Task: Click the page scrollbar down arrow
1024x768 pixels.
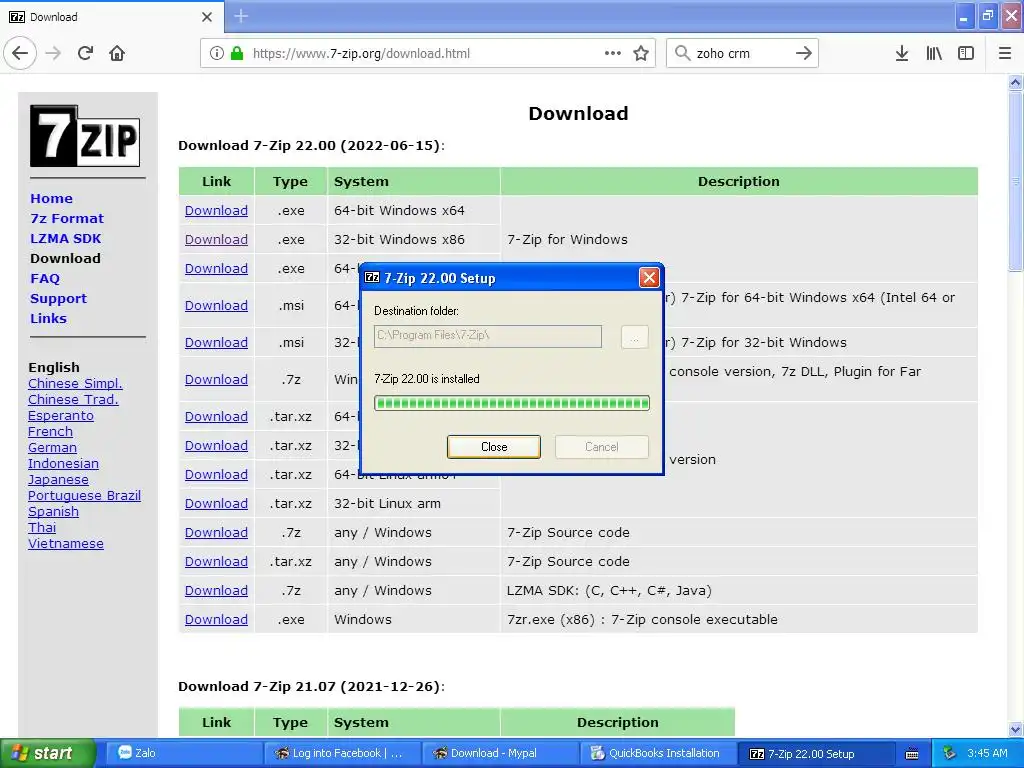Action: click(1016, 729)
